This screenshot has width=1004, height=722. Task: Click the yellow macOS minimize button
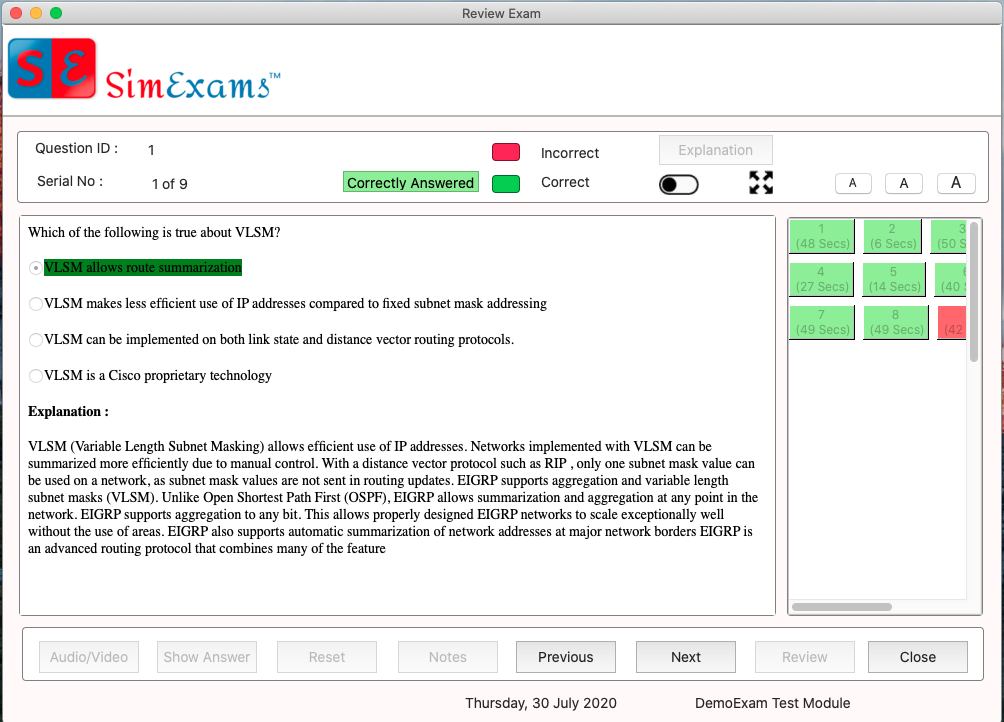click(36, 13)
